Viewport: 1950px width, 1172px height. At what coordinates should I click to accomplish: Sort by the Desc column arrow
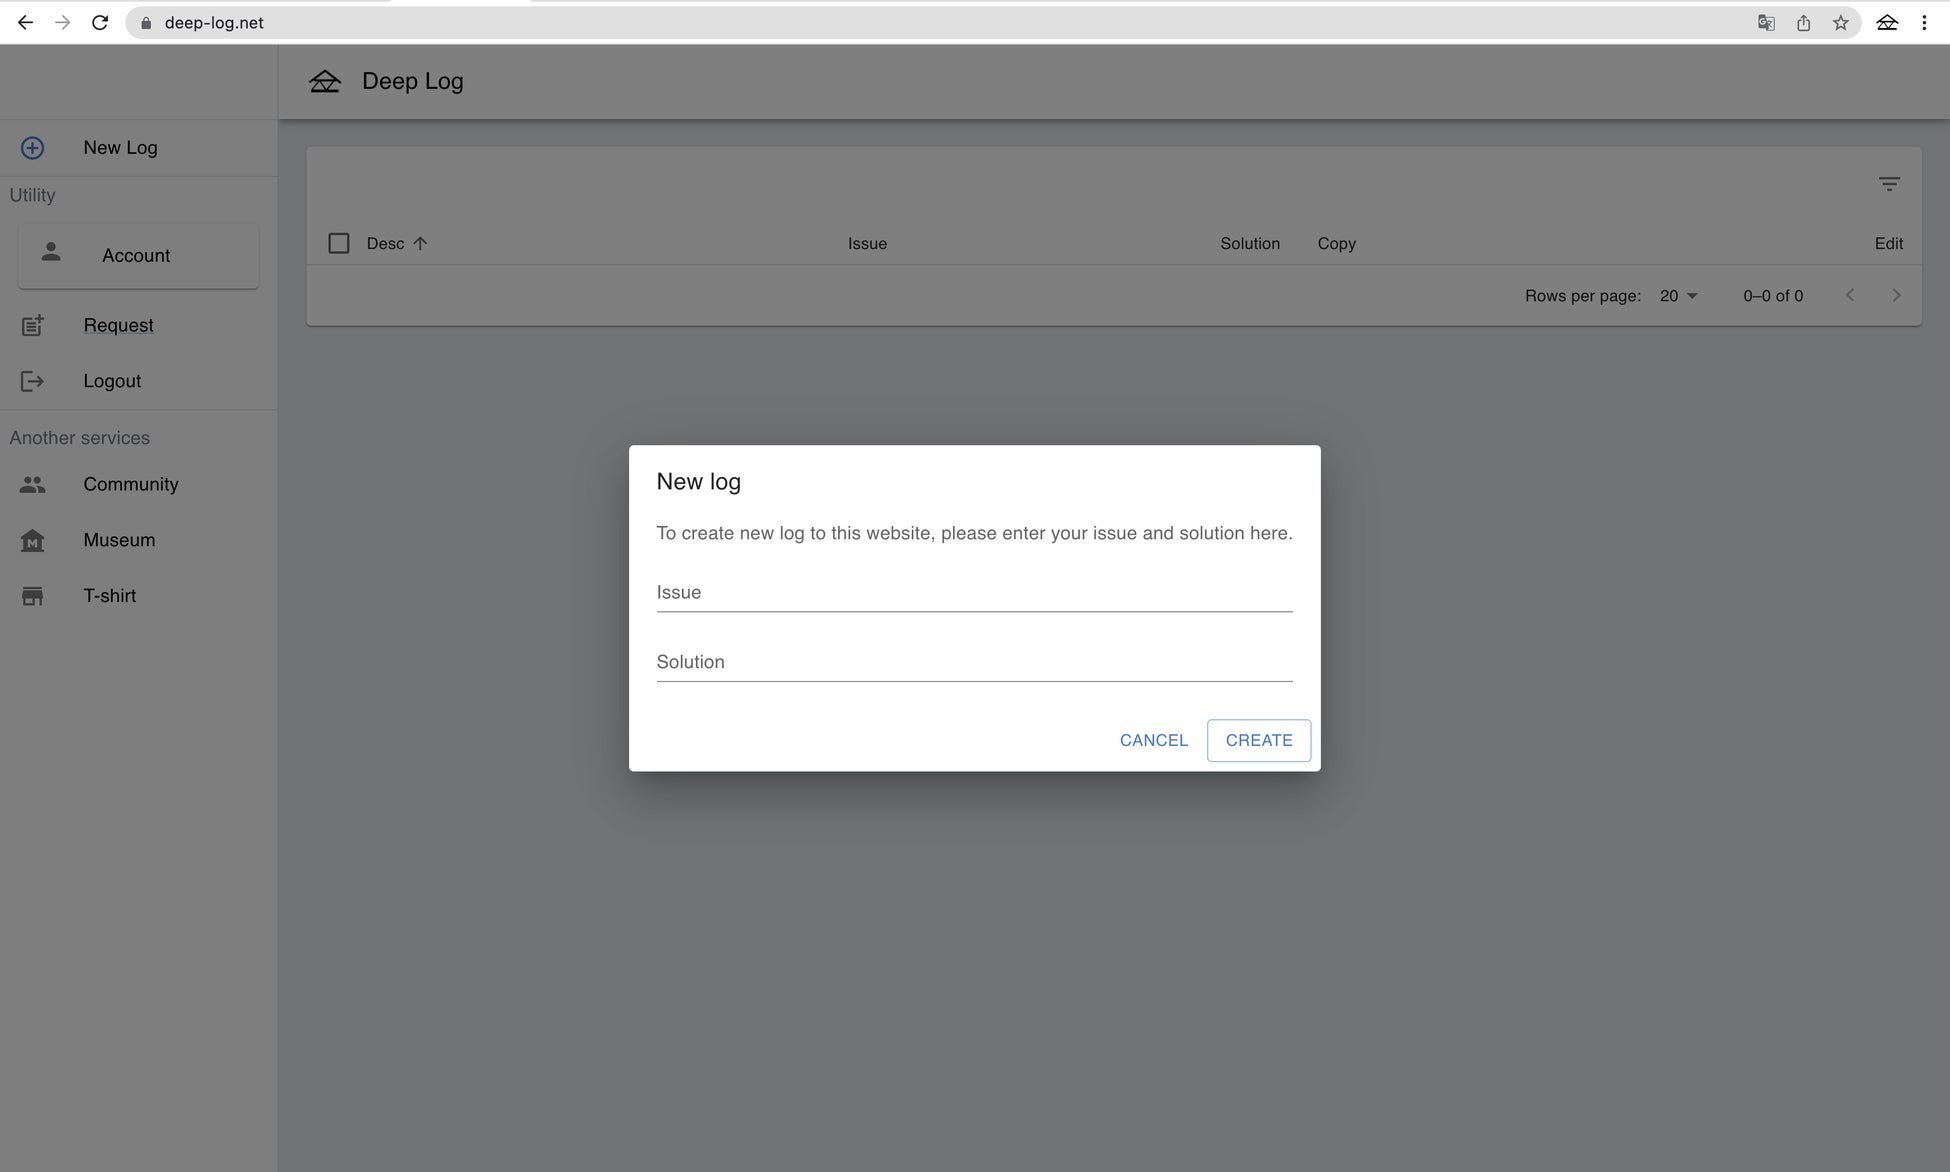[420, 243]
